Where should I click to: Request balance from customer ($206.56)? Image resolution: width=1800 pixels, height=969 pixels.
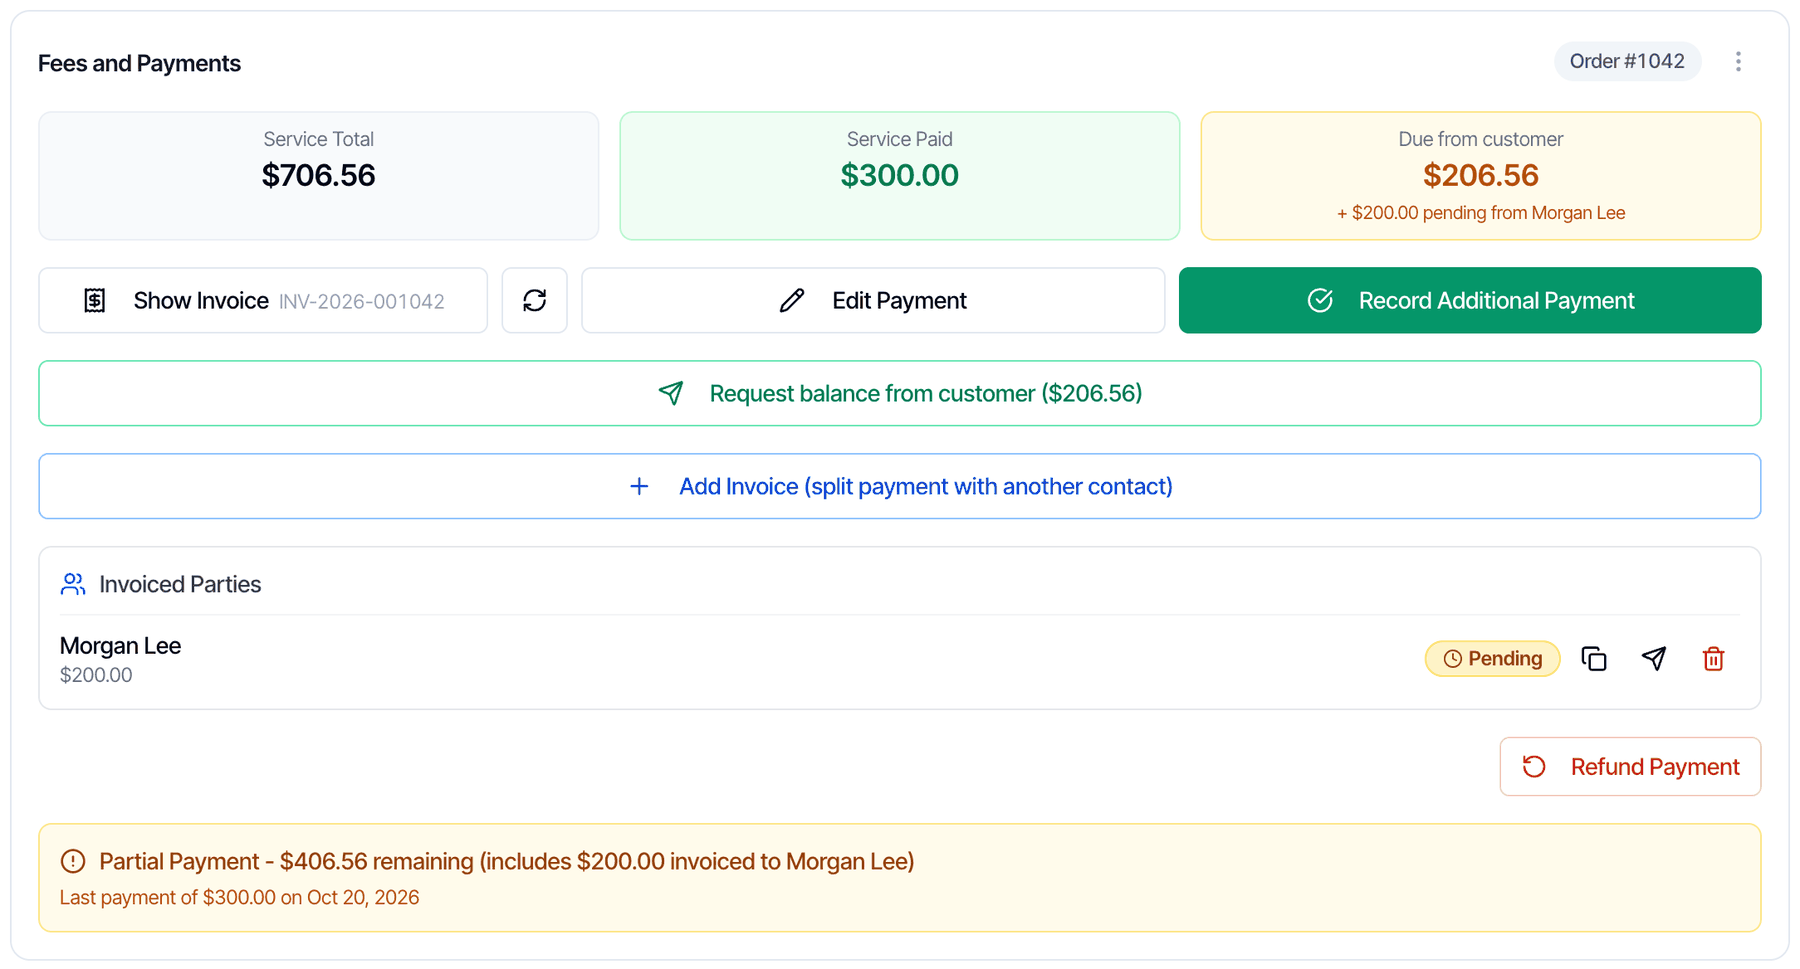tap(900, 393)
